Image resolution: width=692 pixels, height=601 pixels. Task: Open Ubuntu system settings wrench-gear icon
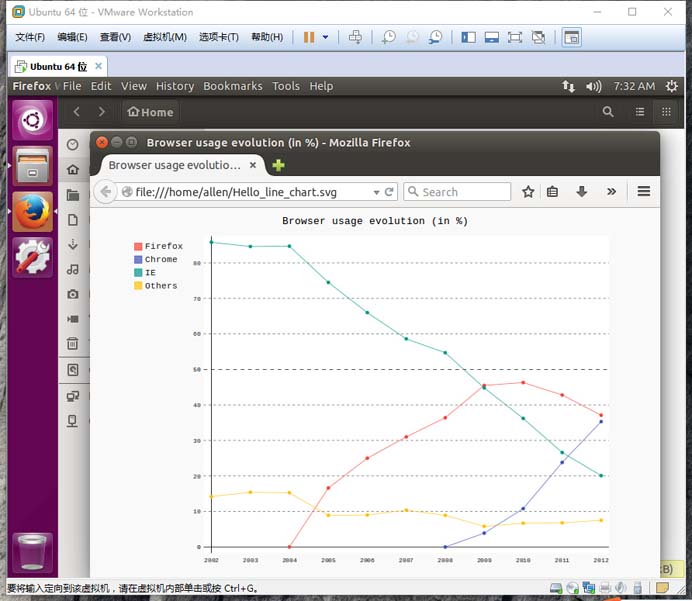32,258
